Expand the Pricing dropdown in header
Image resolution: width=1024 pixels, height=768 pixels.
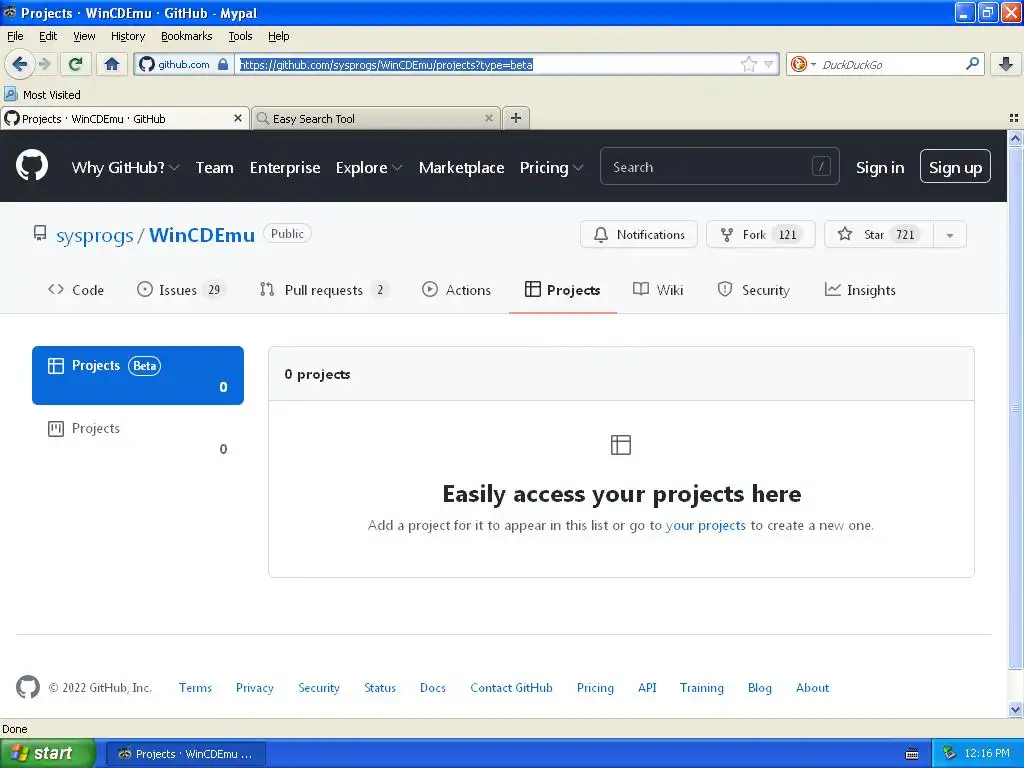point(551,167)
